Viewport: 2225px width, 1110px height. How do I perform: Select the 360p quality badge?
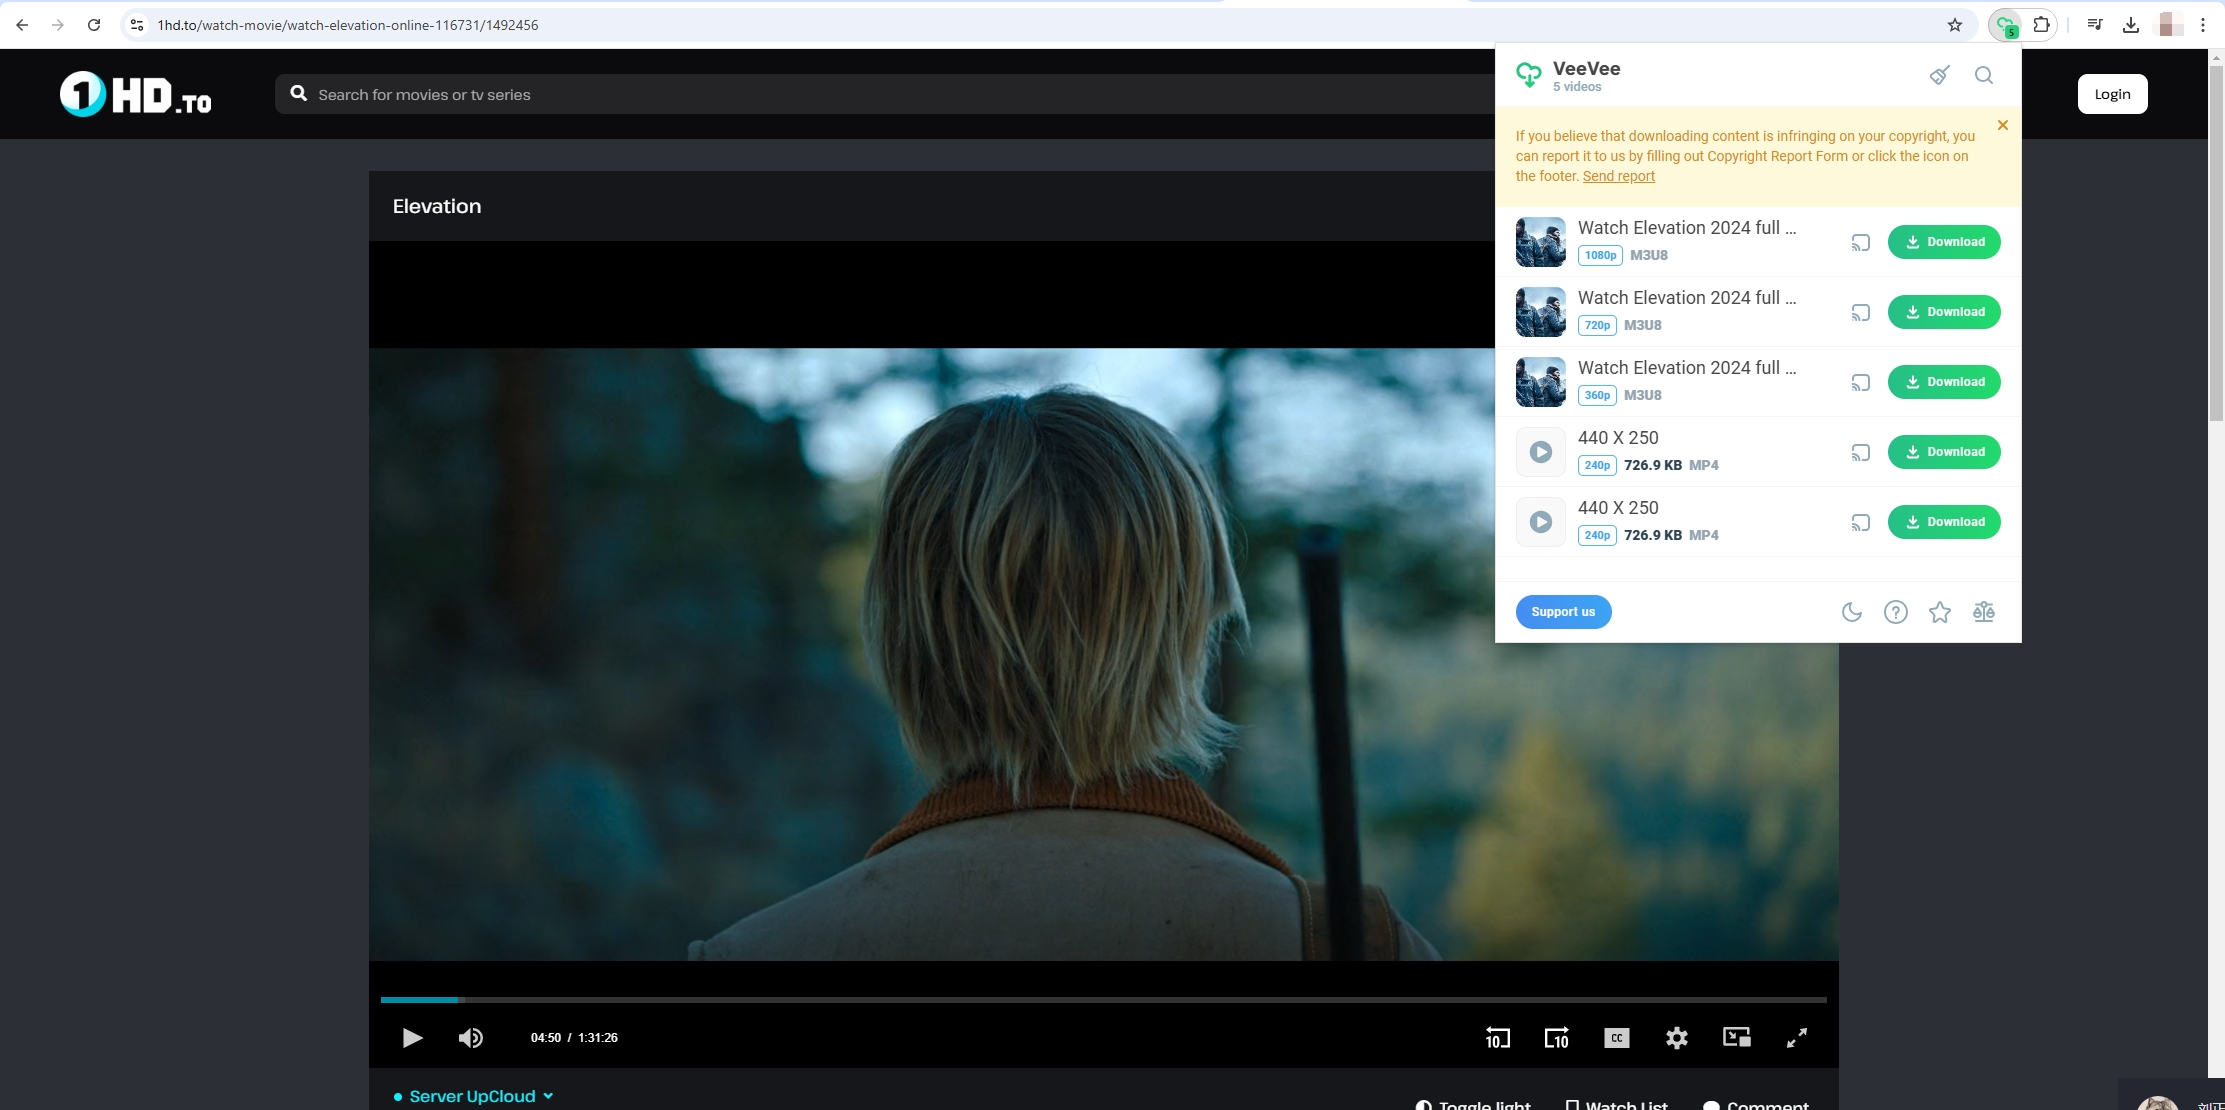1597,395
